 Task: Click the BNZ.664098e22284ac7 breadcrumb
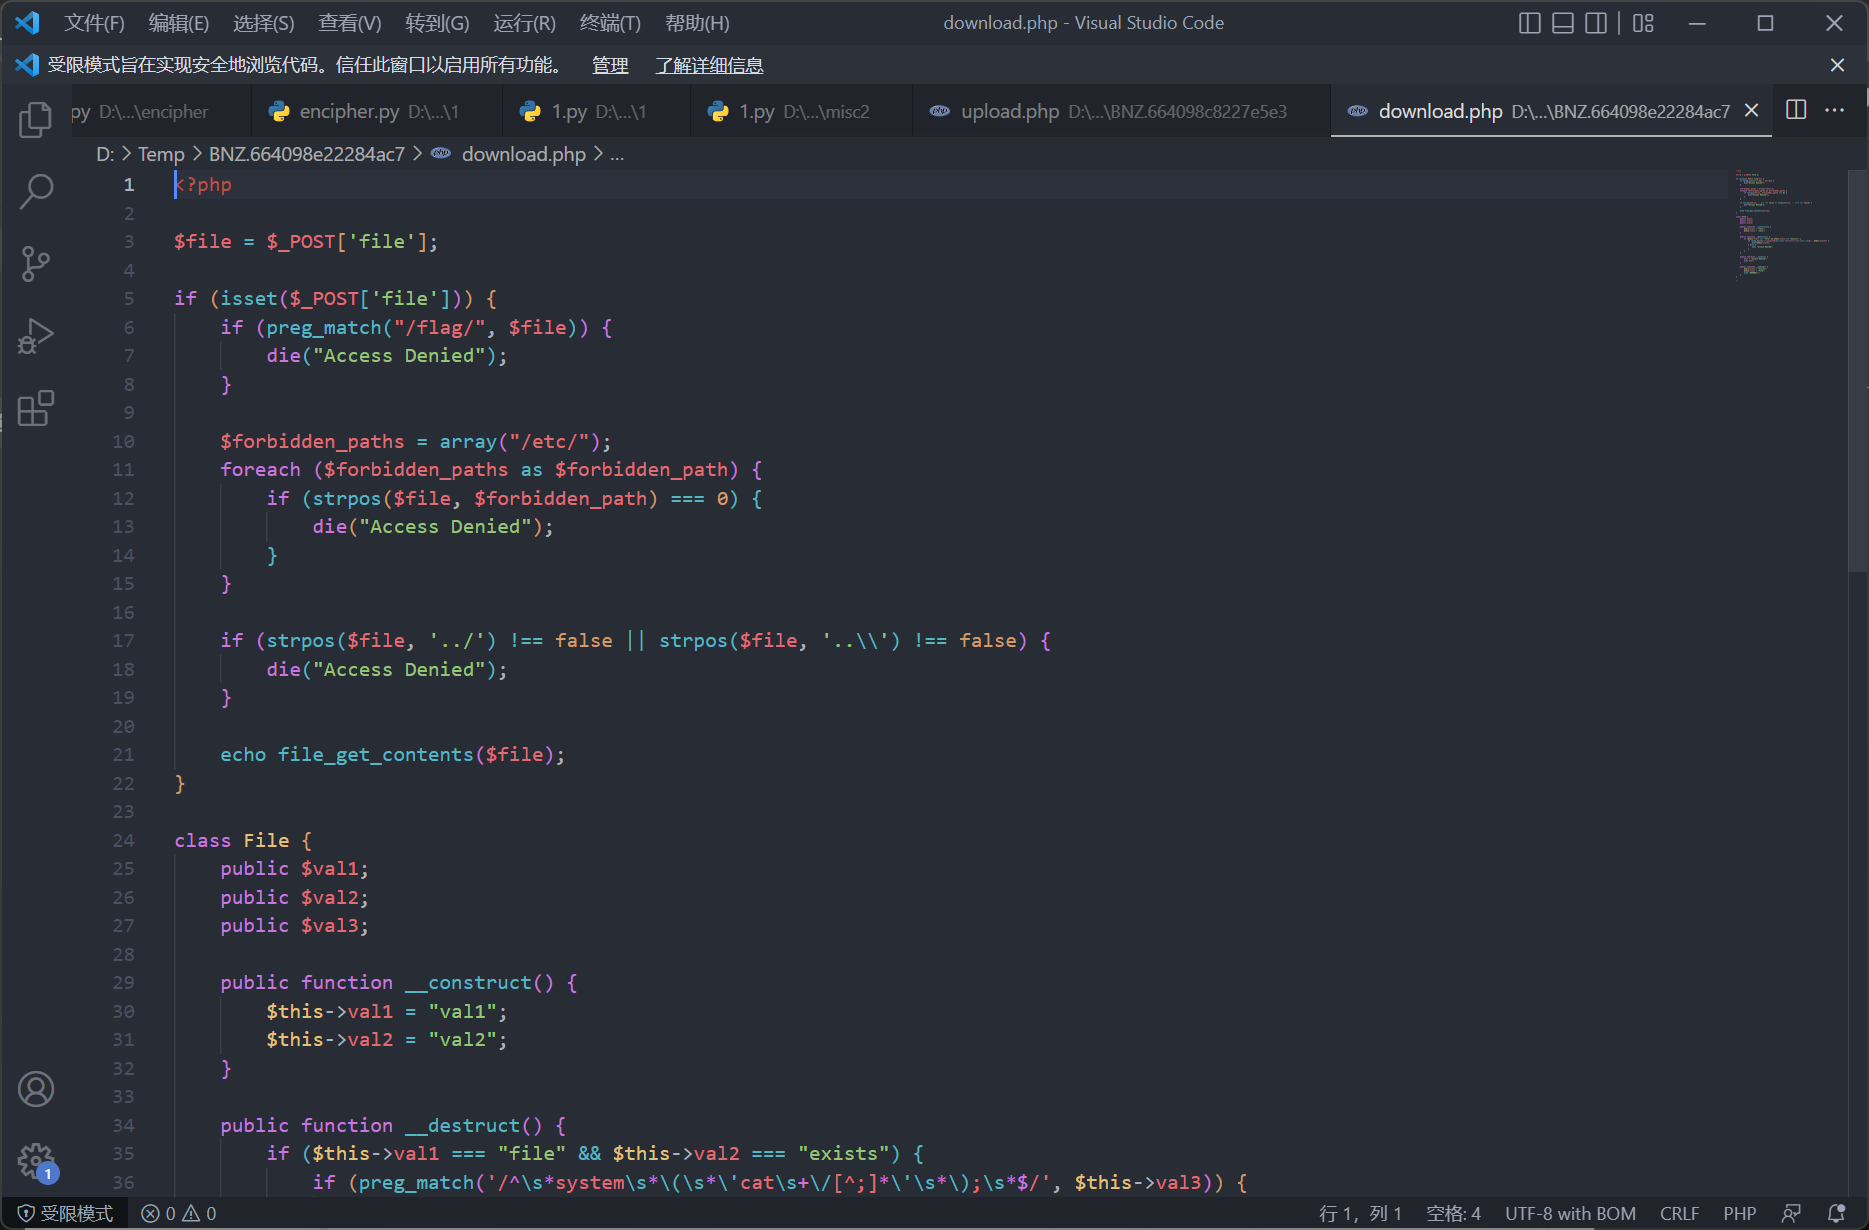point(306,154)
